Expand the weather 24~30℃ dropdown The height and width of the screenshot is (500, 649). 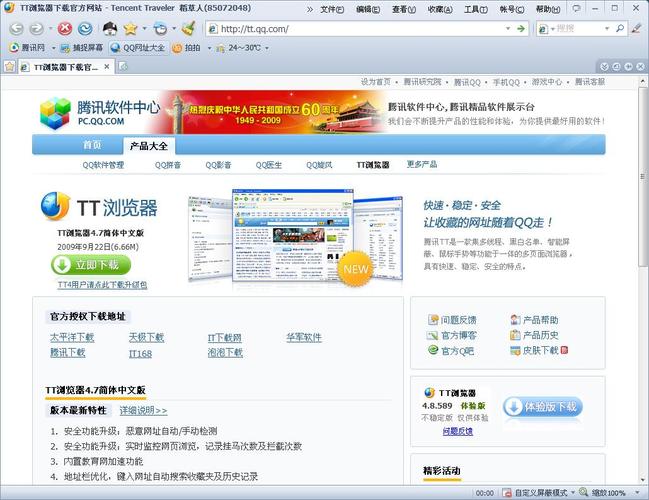tap(267, 48)
